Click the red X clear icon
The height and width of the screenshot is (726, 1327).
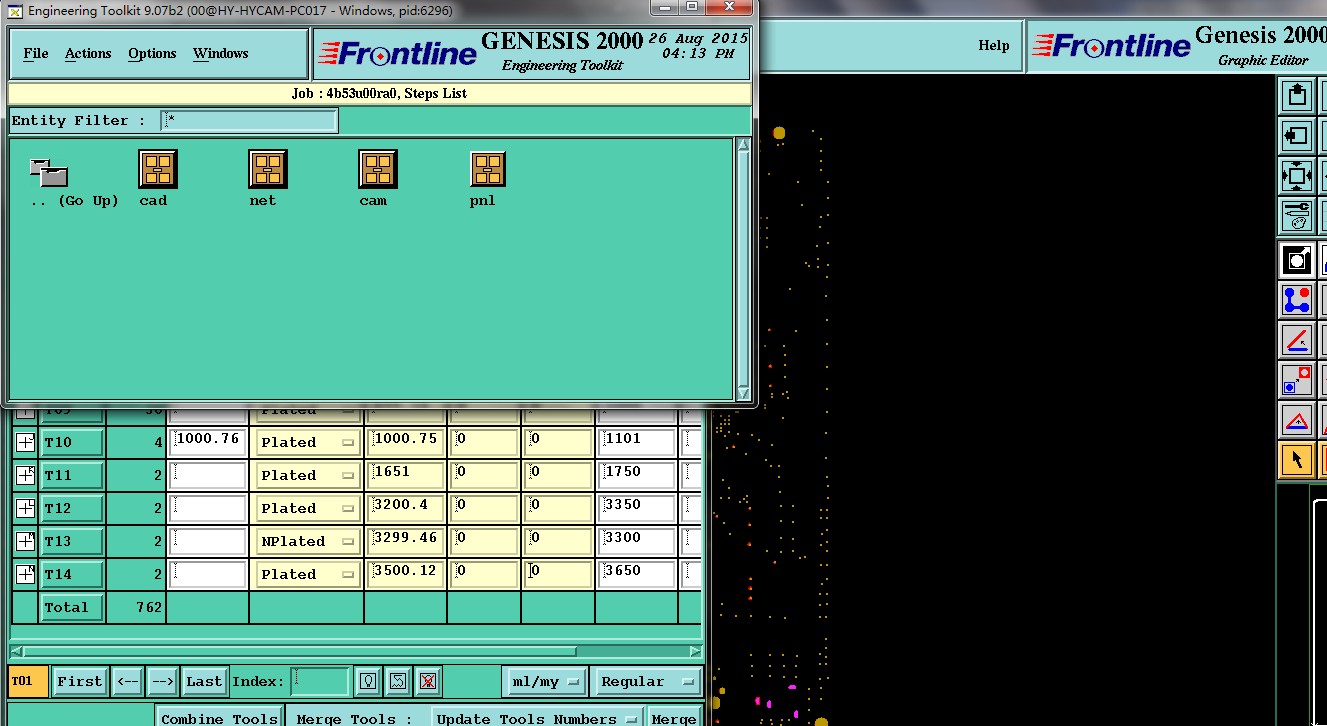pyautogui.click(x=428, y=681)
